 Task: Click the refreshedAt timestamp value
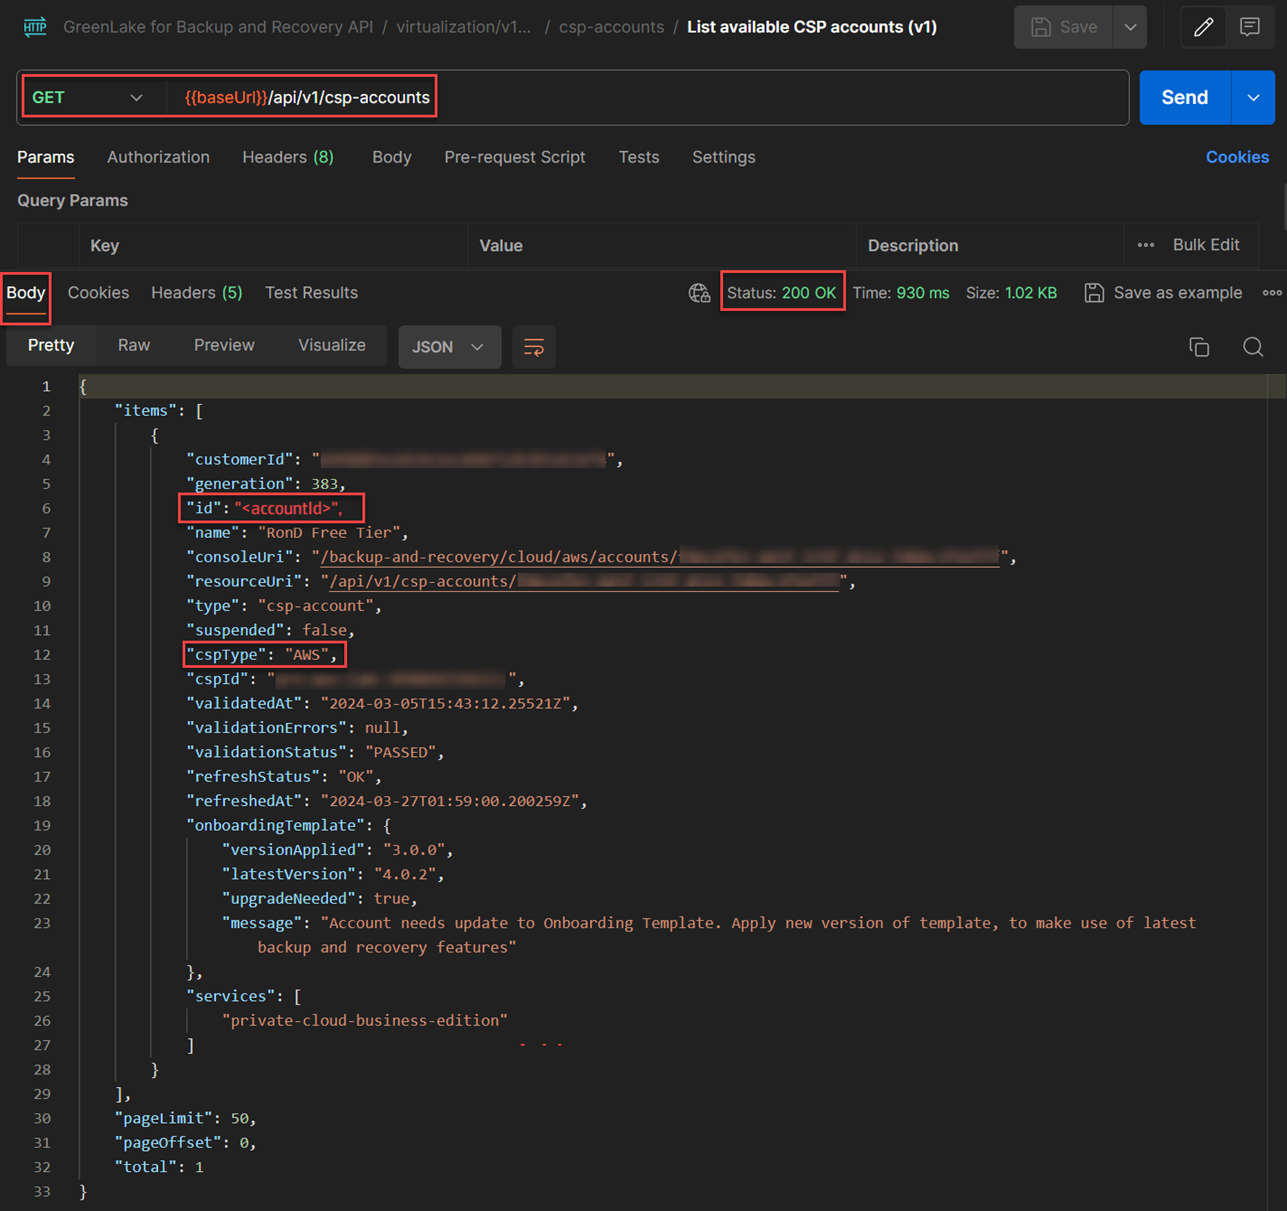click(450, 801)
